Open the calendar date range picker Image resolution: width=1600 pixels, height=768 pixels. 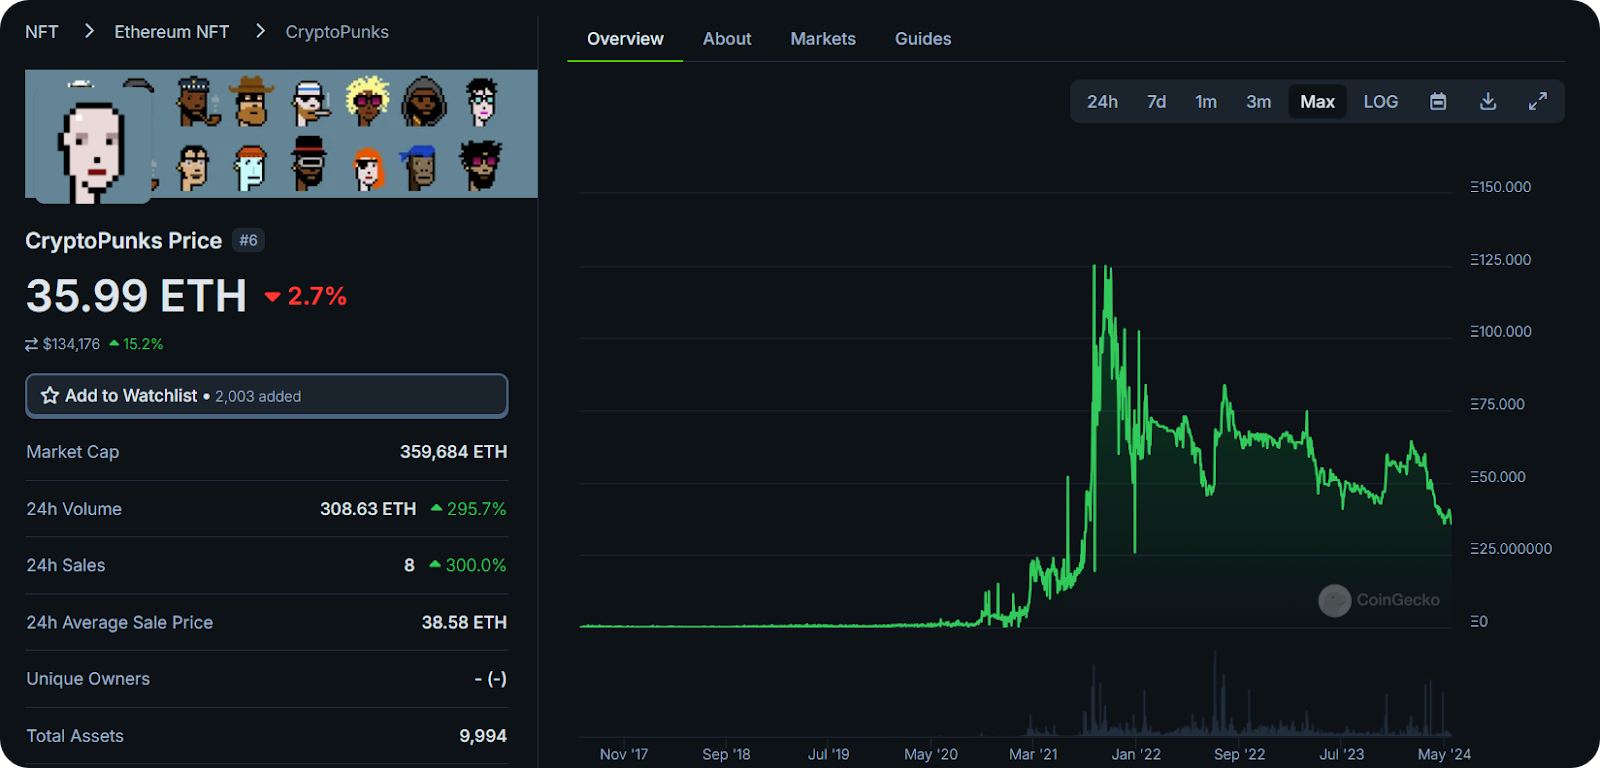click(x=1438, y=101)
